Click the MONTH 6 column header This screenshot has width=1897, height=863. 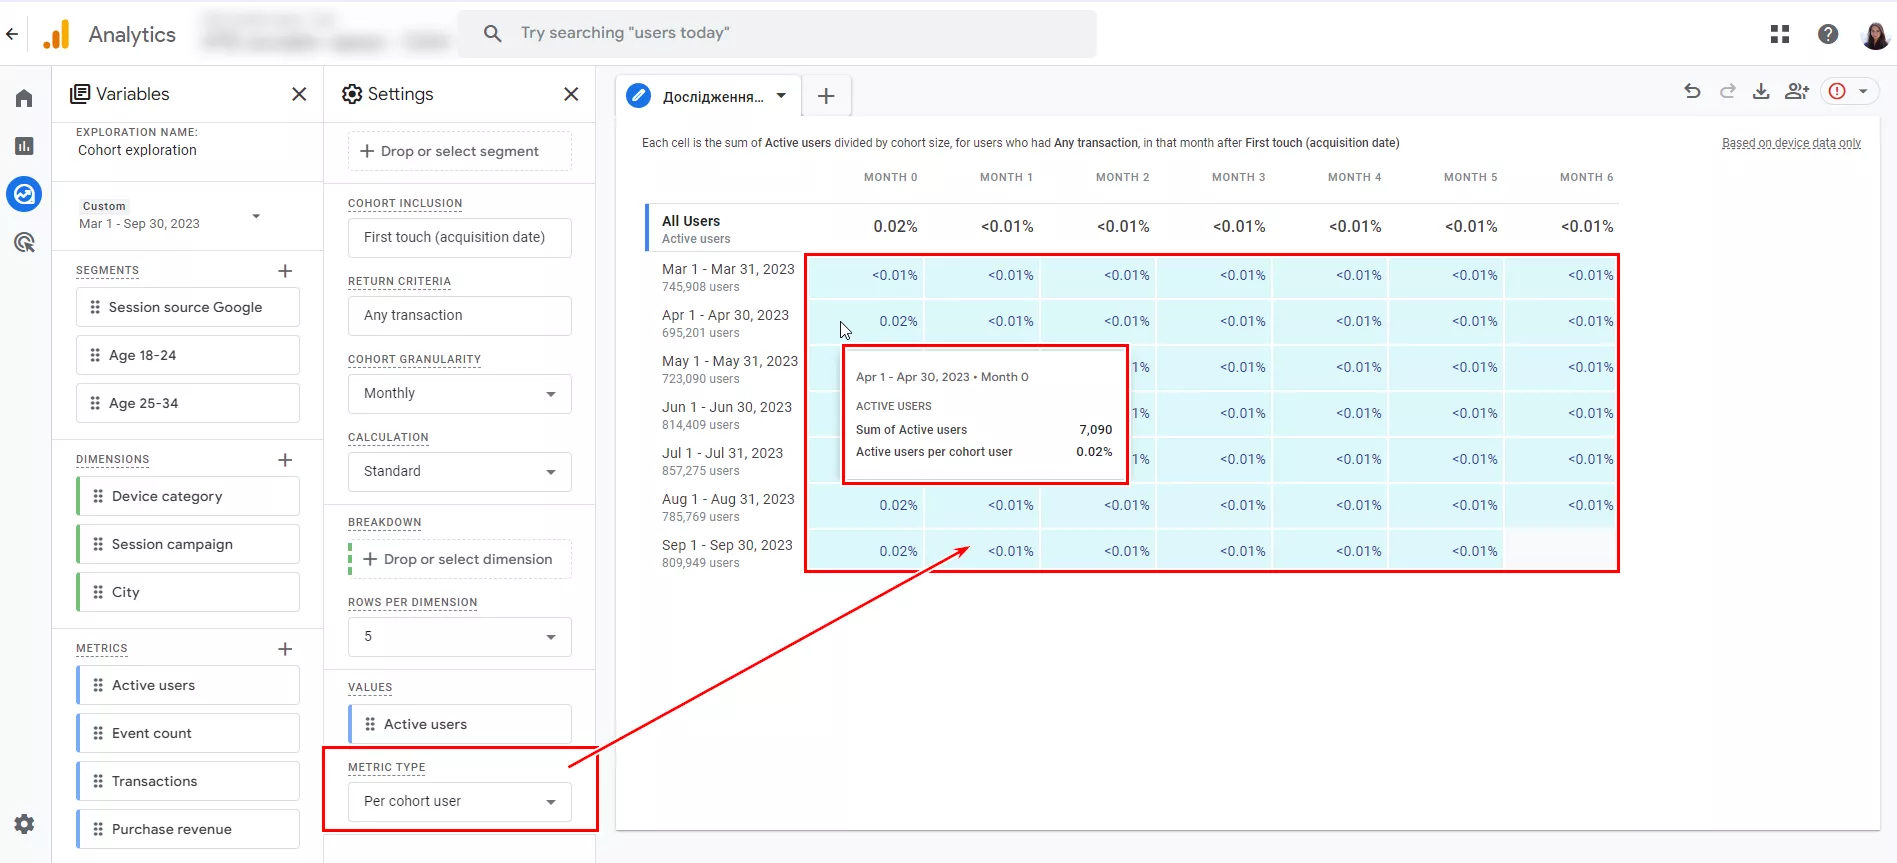pos(1586,177)
